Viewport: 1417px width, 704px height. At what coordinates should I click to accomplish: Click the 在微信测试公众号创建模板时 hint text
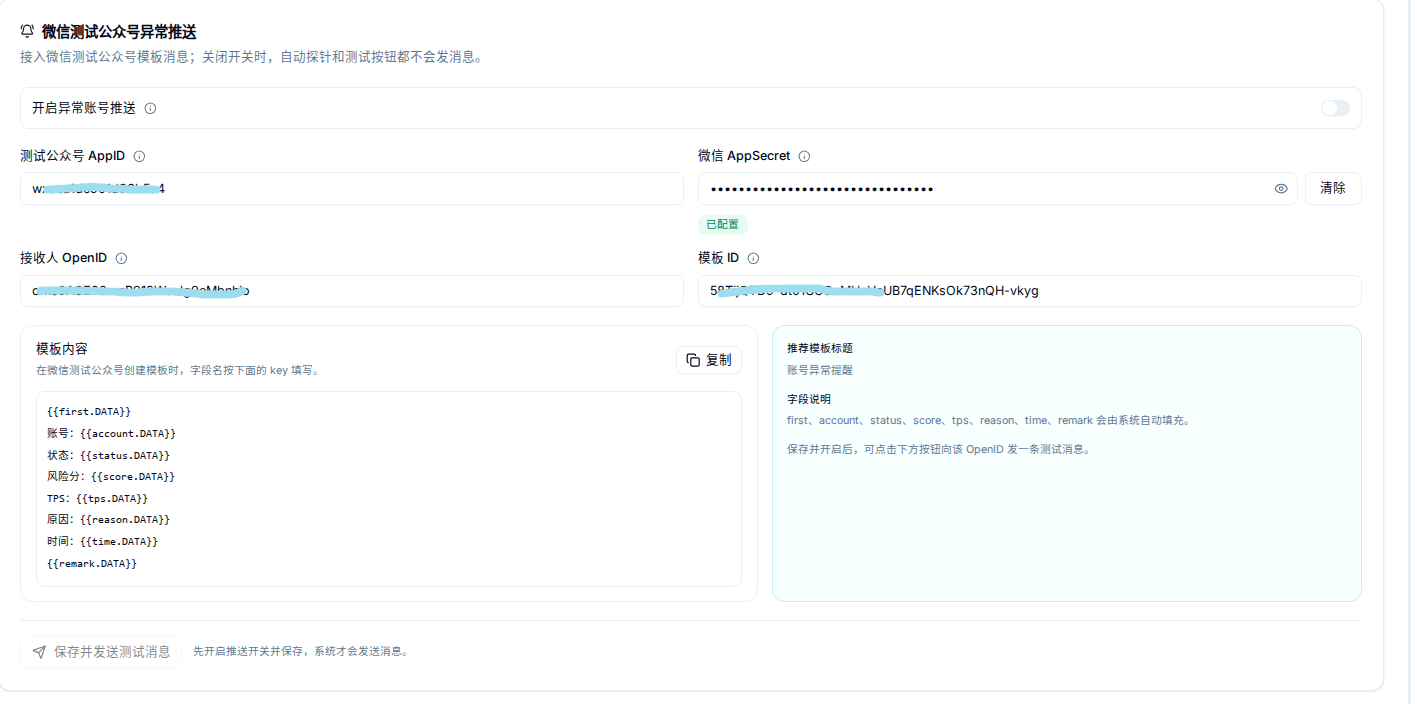pyautogui.click(x=178, y=370)
